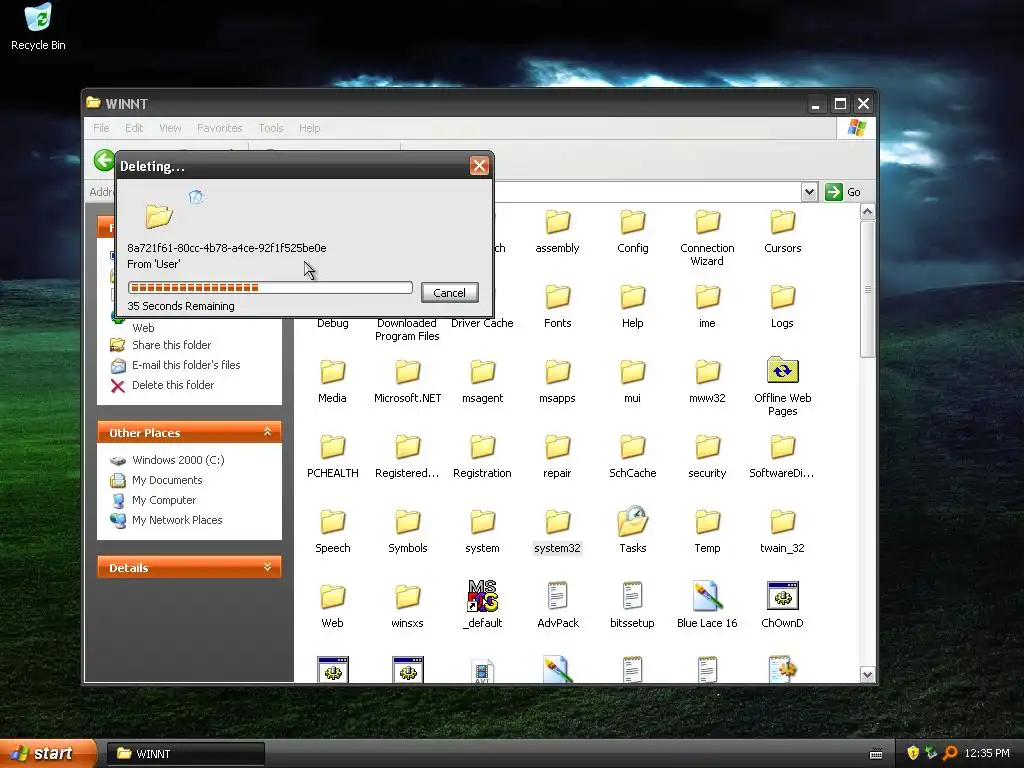Image resolution: width=1024 pixels, height=768 pixels.
Task: Select the security folder
Action: [x=707, y=457]
